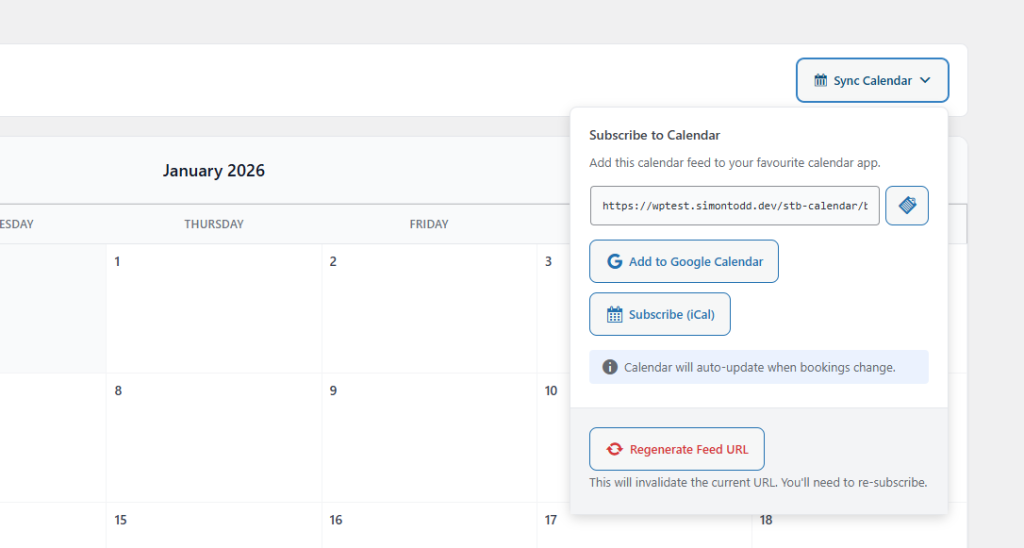Focus the calendar feed URL text field
1024x548 pixels.
[734, 206]
